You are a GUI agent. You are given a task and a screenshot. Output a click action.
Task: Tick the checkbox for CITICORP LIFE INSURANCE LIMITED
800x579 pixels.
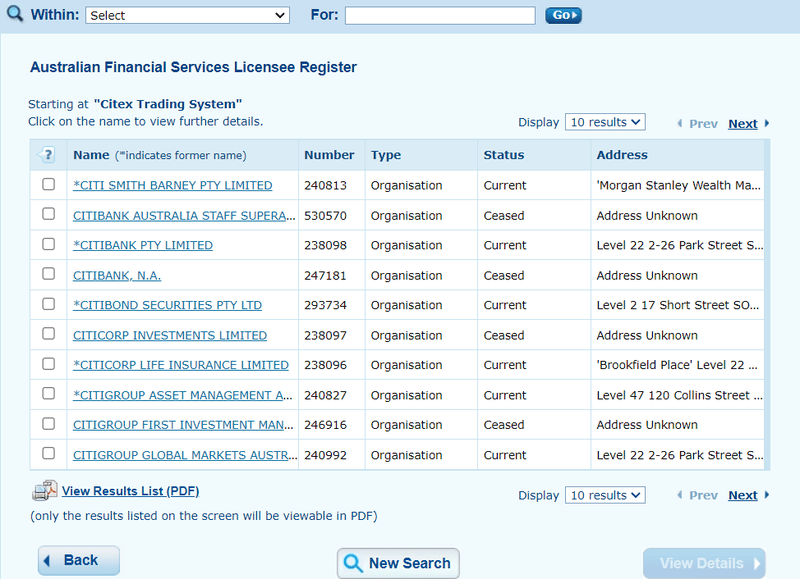[48, 364]
